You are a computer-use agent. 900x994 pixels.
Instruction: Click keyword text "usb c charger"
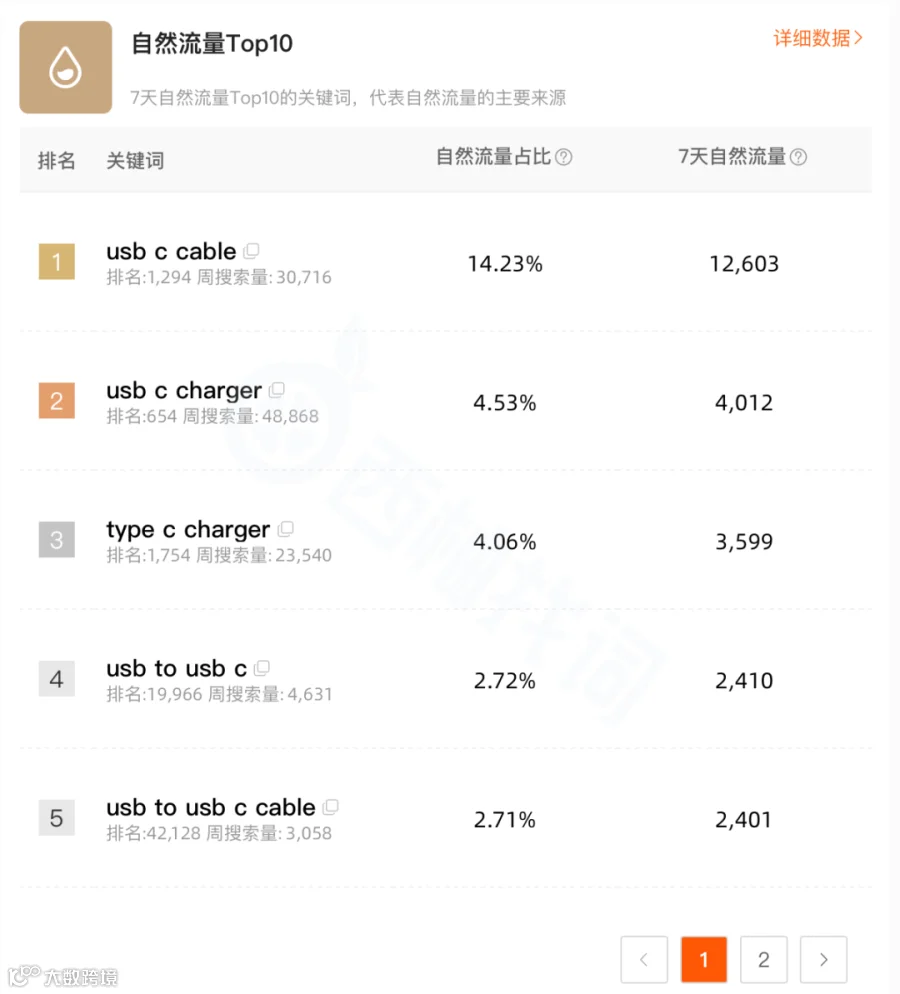tap(184, 391)
